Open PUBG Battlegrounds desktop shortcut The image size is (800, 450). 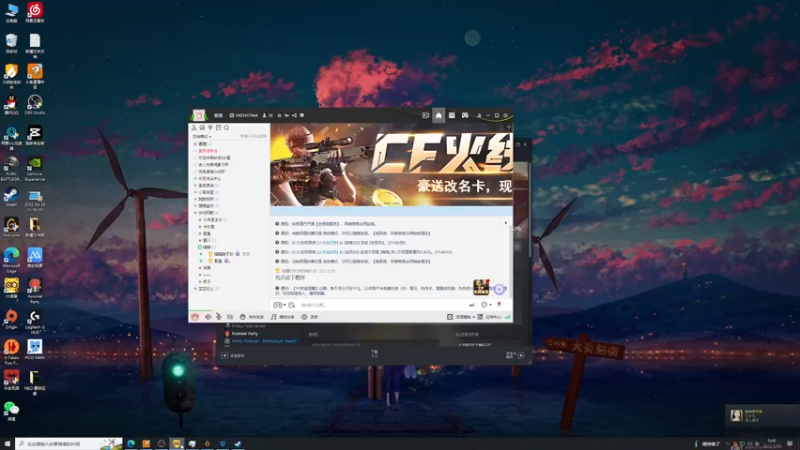point(11,168)
